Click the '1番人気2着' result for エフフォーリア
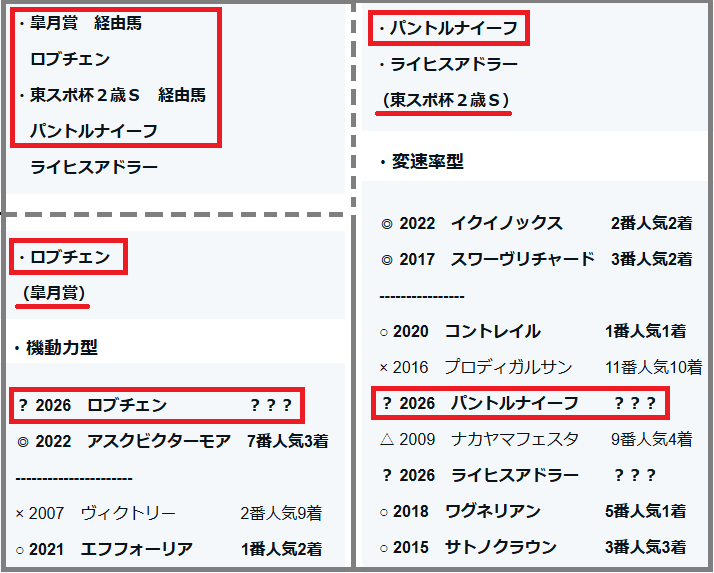The image size is (714, 573). pos(281,549)
